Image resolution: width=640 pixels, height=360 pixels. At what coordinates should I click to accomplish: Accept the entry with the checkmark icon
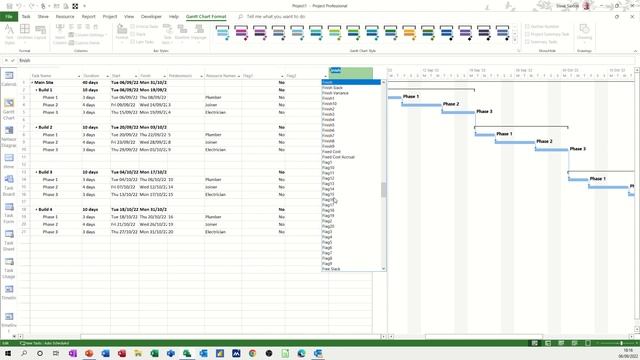point(13,60)
